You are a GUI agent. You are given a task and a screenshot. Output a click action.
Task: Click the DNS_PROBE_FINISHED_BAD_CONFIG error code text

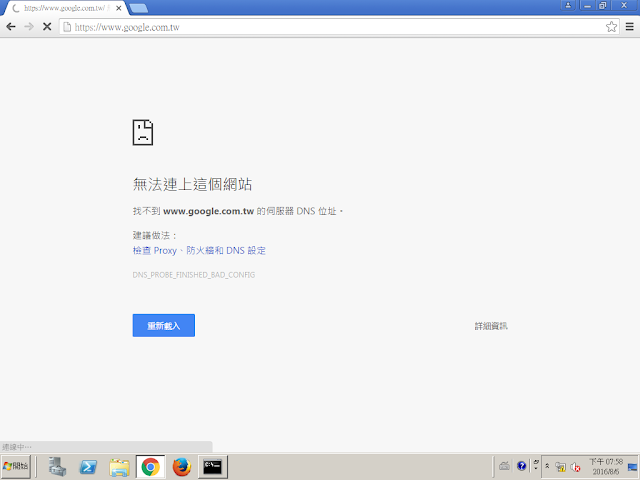(x=194, y=275)
